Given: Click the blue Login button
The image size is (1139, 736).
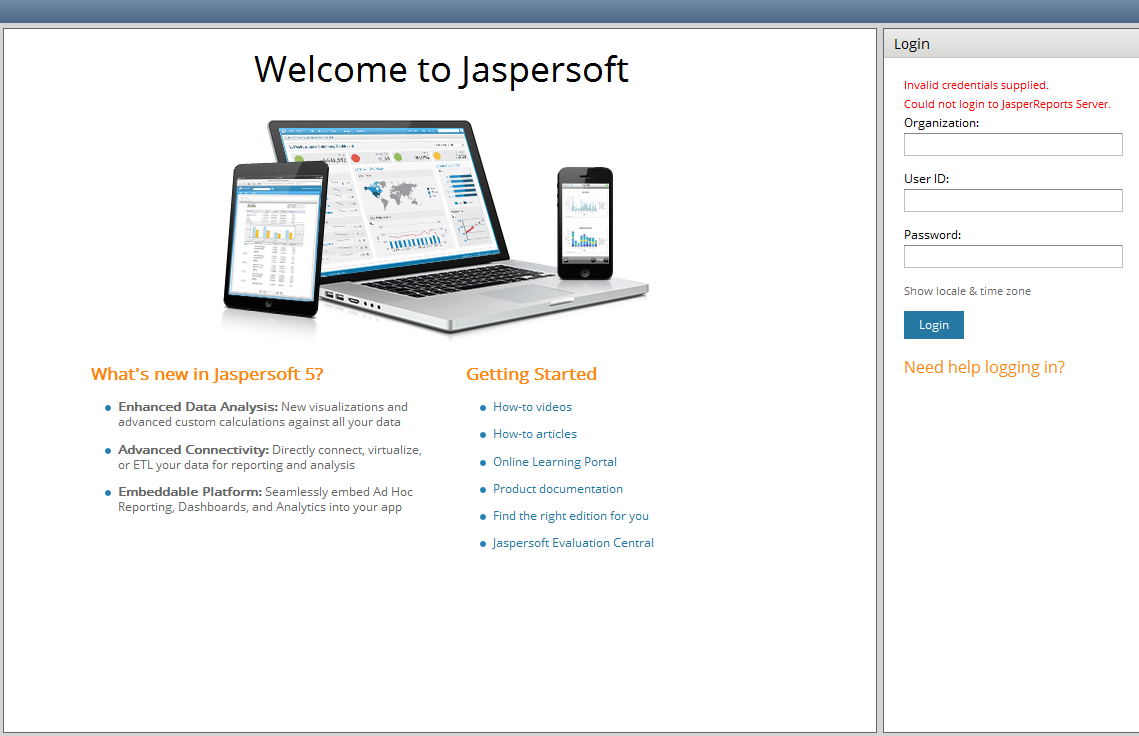Looking at the screenshot, I should pyautogui.click(x=933, y=325).
